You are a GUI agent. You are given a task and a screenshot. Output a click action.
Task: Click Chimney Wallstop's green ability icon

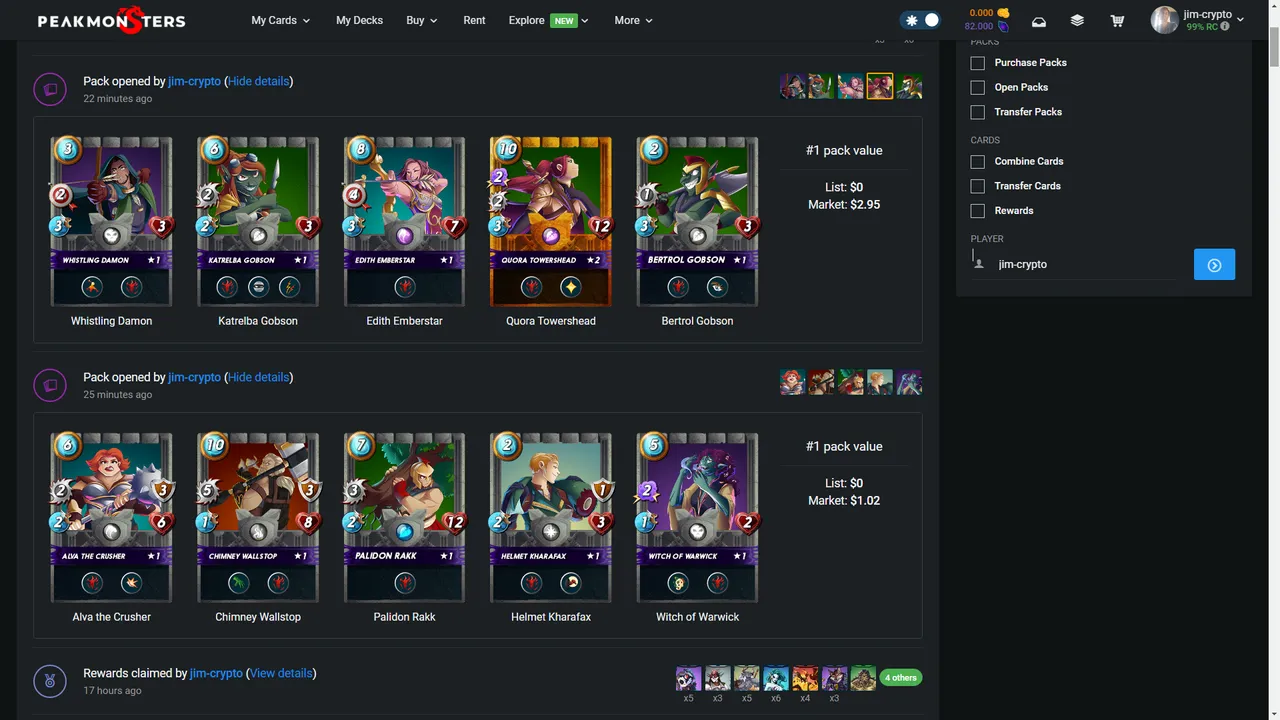(x=238, y=583)
